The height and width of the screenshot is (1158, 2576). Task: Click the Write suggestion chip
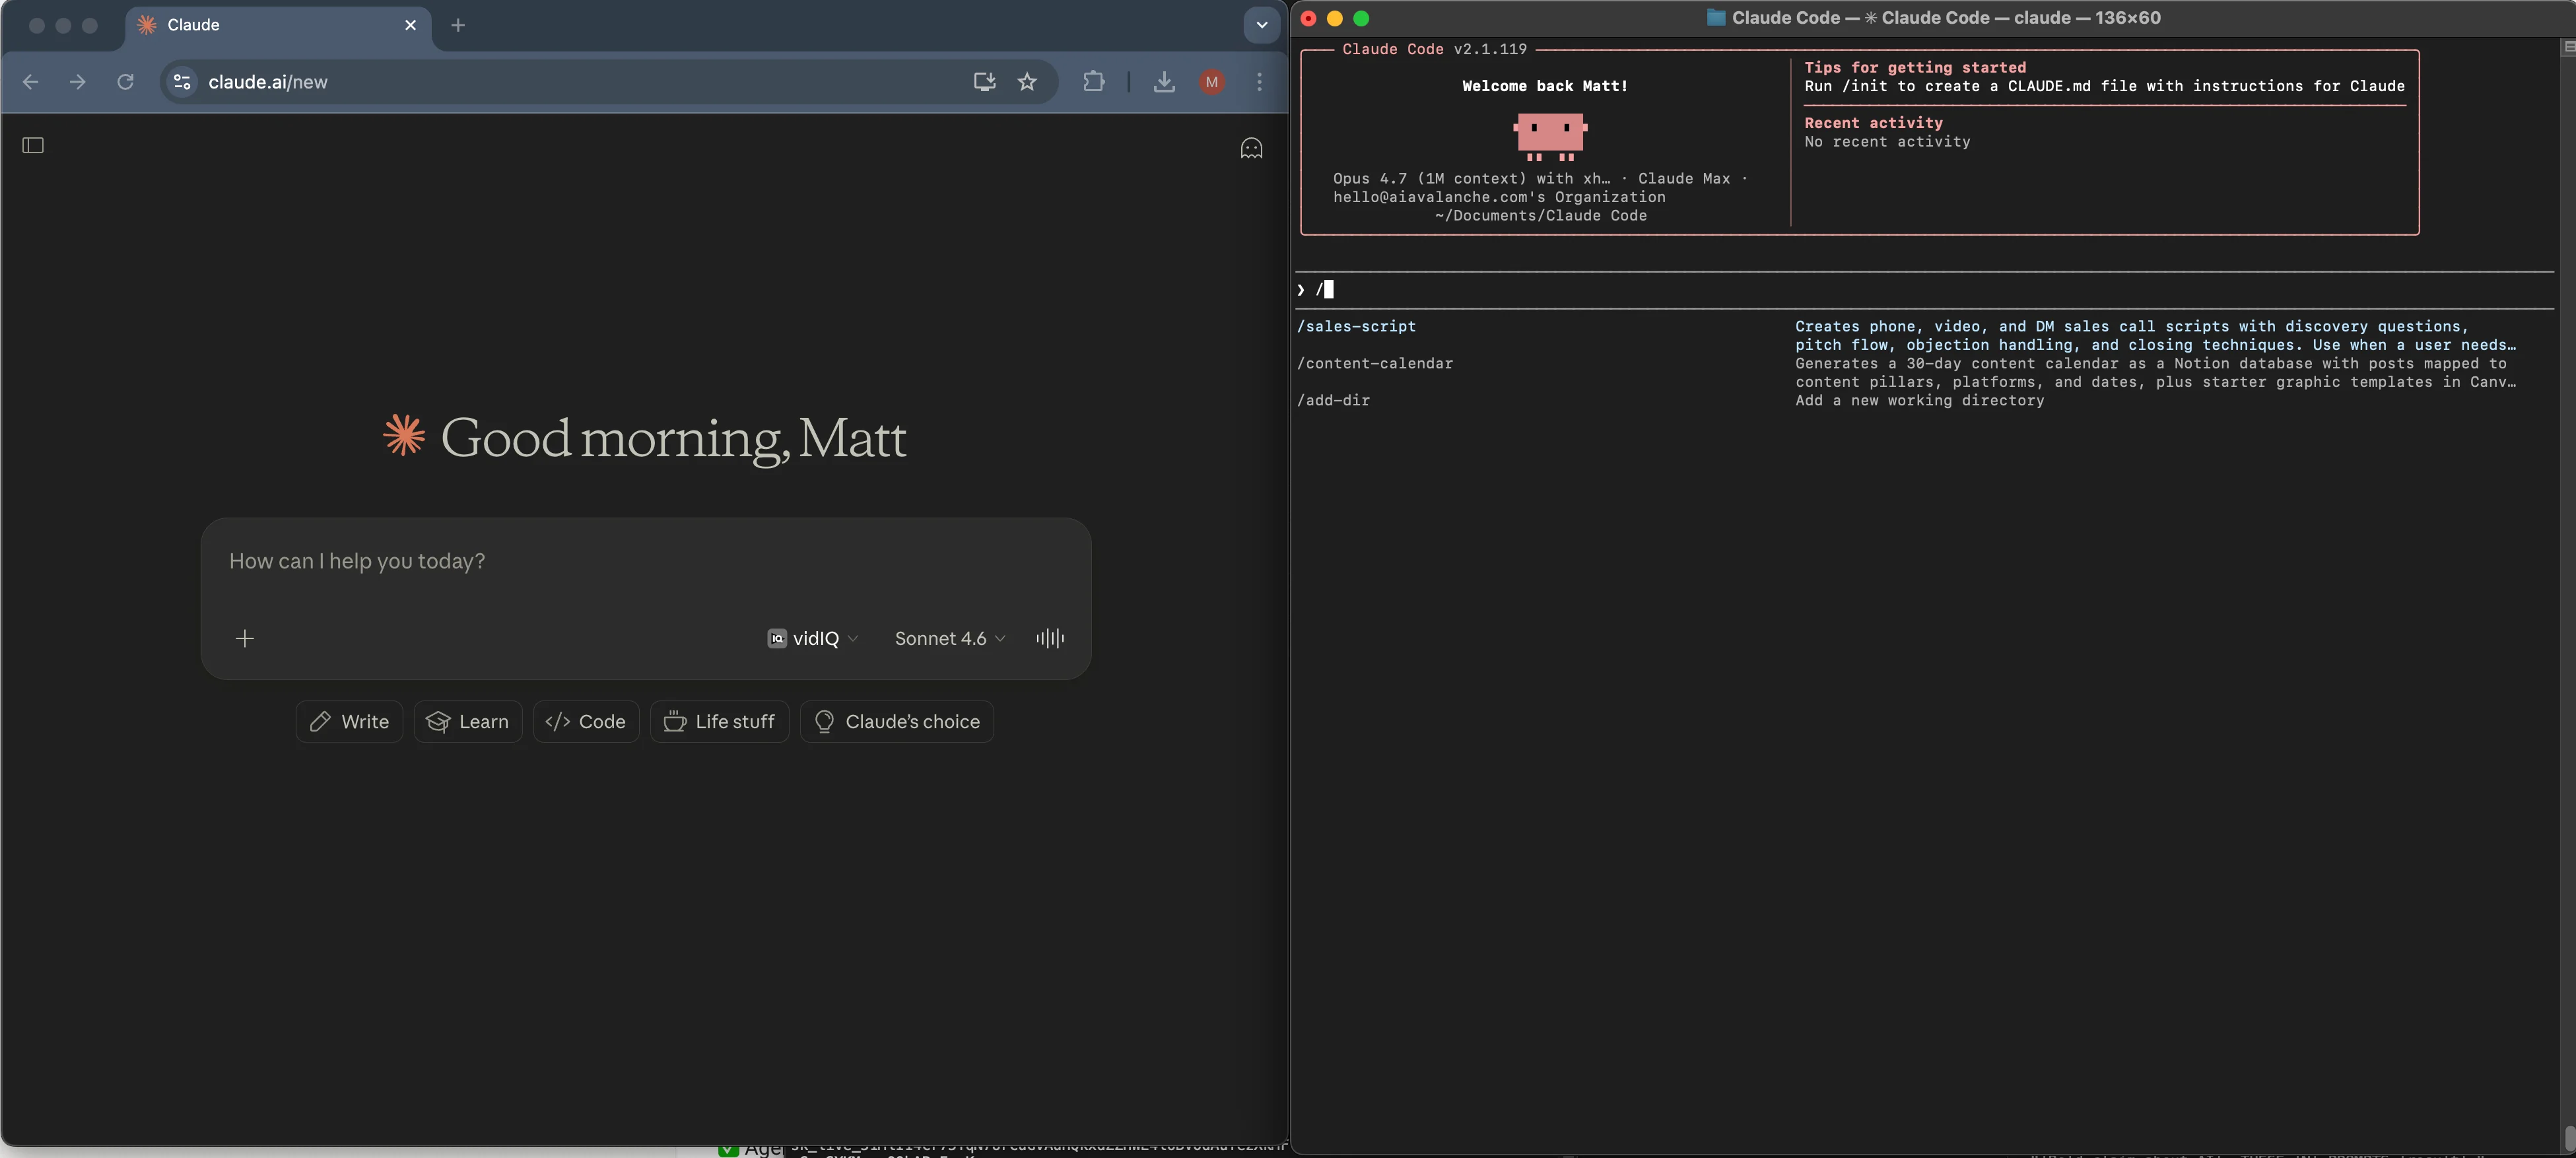(x=349, y=721)
